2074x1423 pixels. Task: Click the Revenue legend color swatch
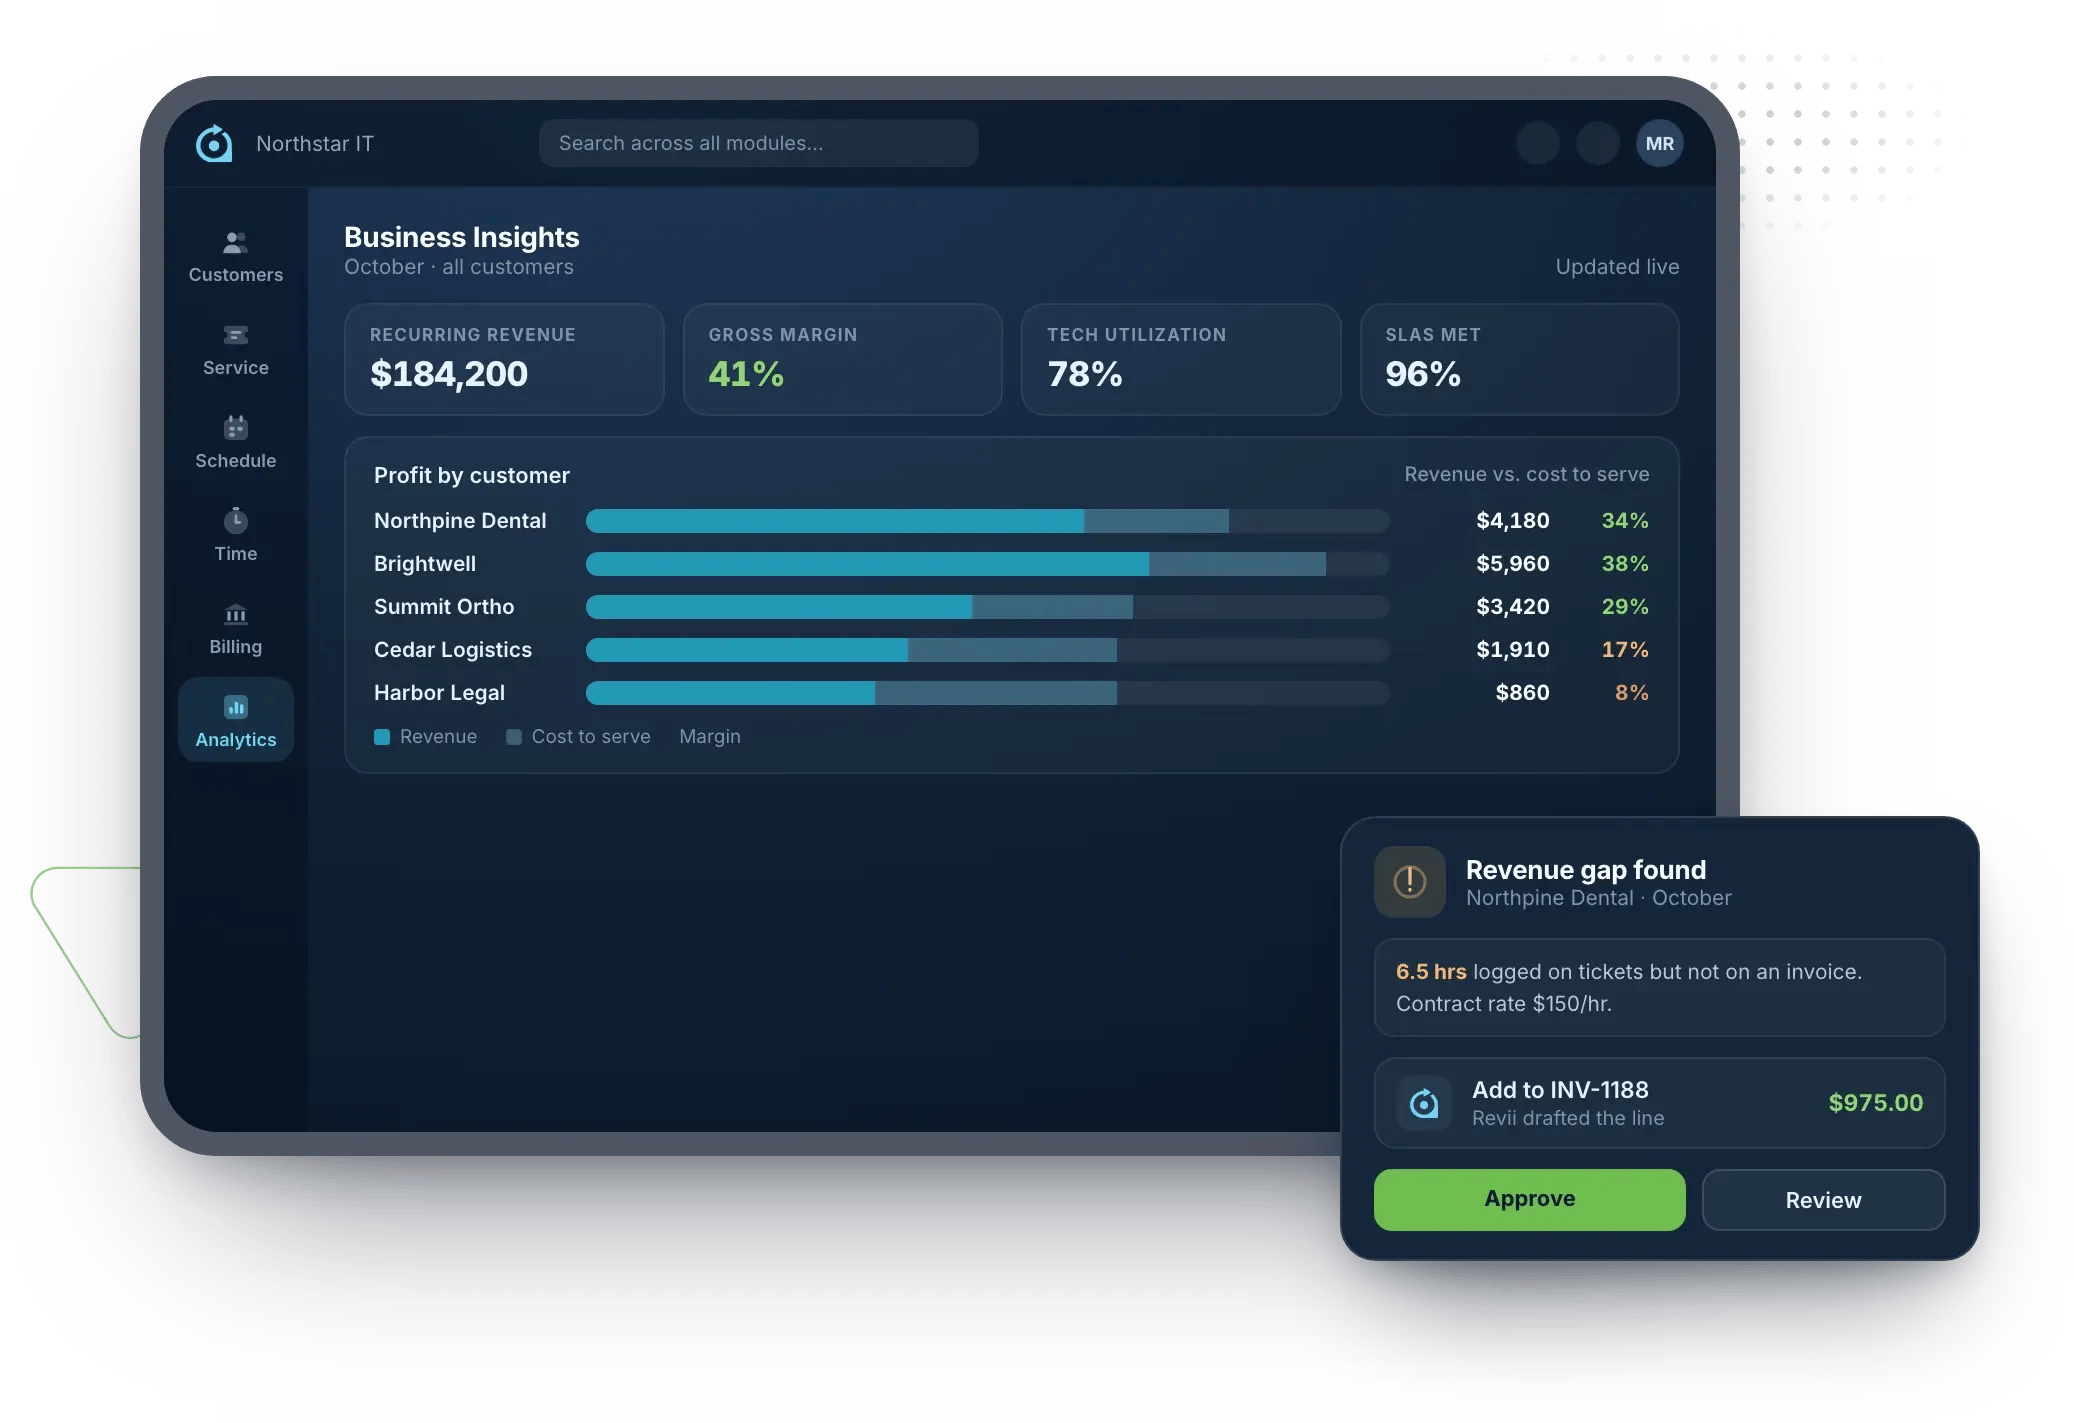[382, 737]
